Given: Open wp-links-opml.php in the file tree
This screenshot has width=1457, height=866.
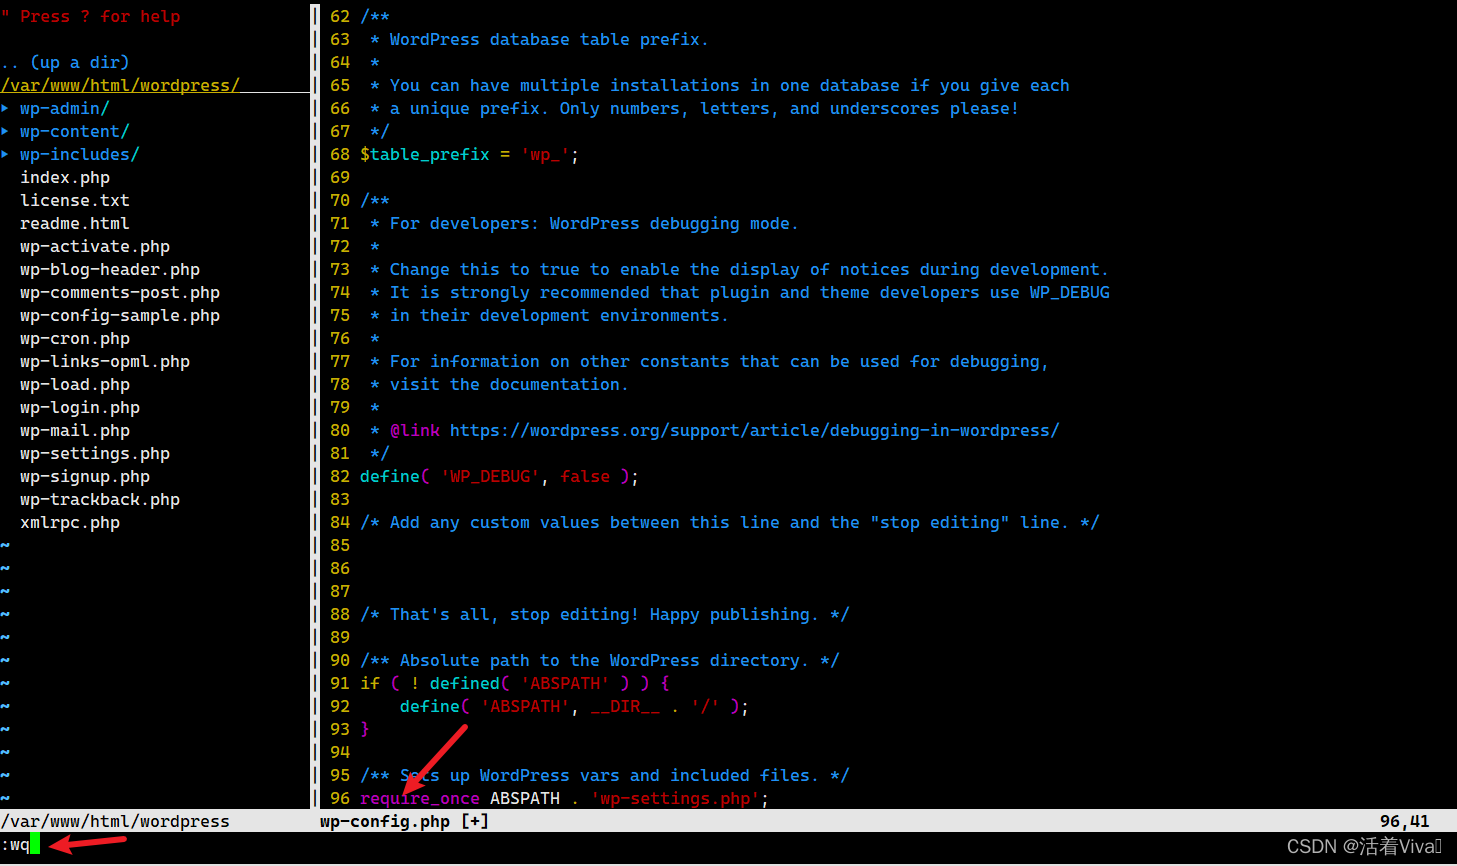Looking at the screenshot, I should click(105, 361).
